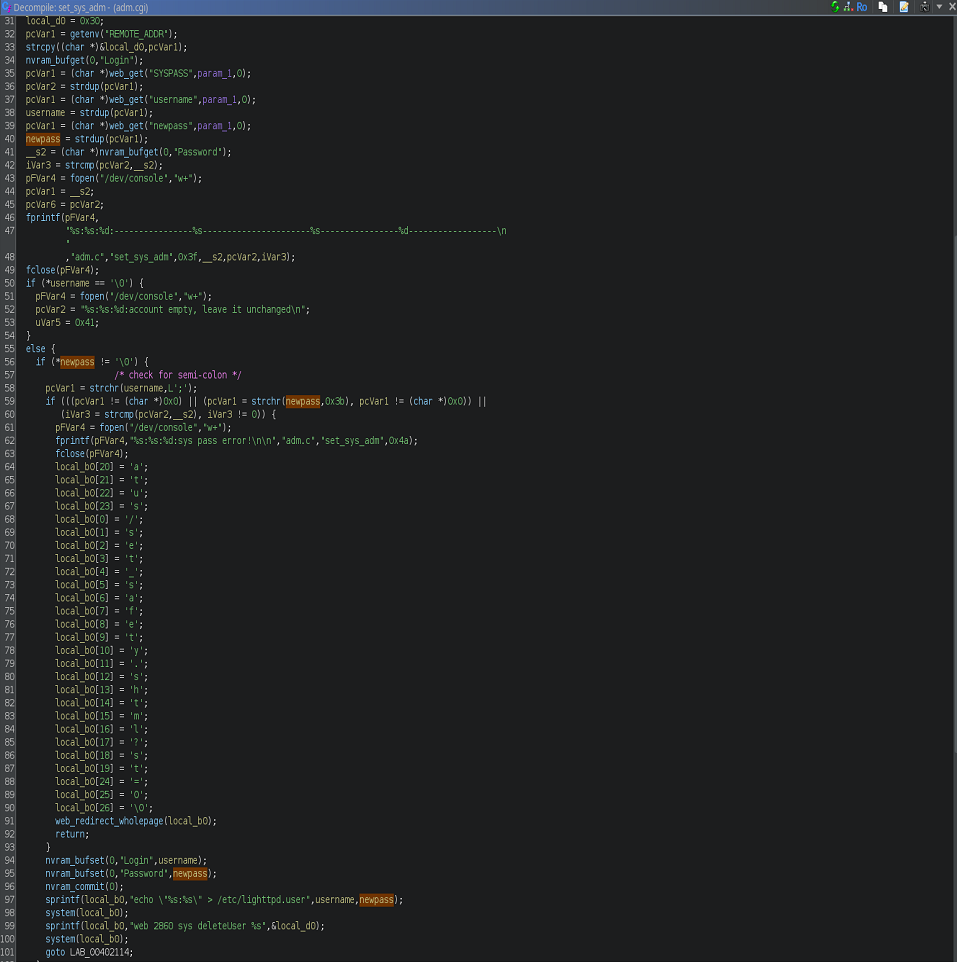Image resolution: width=957 pixels, height=962 pixels.
Task: Re-decompile with the green refresh icon
Action: 835,7
